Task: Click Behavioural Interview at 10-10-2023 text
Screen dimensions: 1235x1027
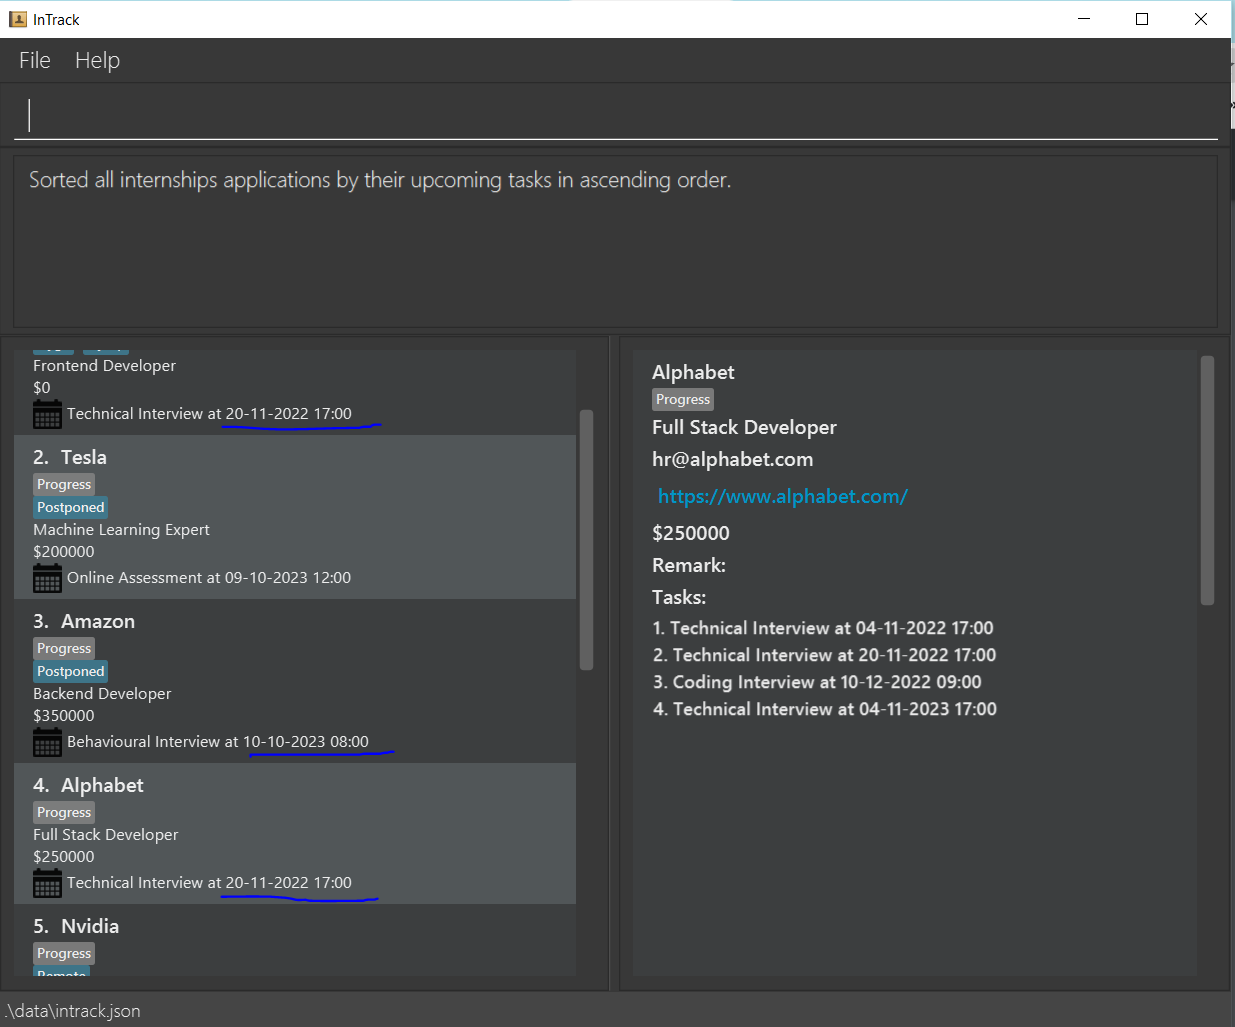Action: click(x=218, y=742)
